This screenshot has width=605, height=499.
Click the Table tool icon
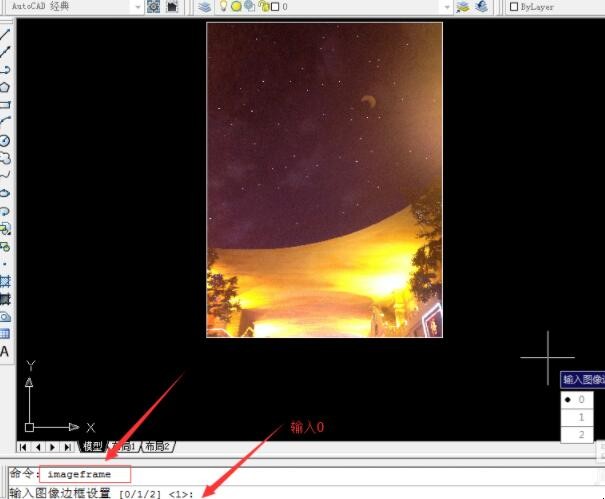coord(5,334)
